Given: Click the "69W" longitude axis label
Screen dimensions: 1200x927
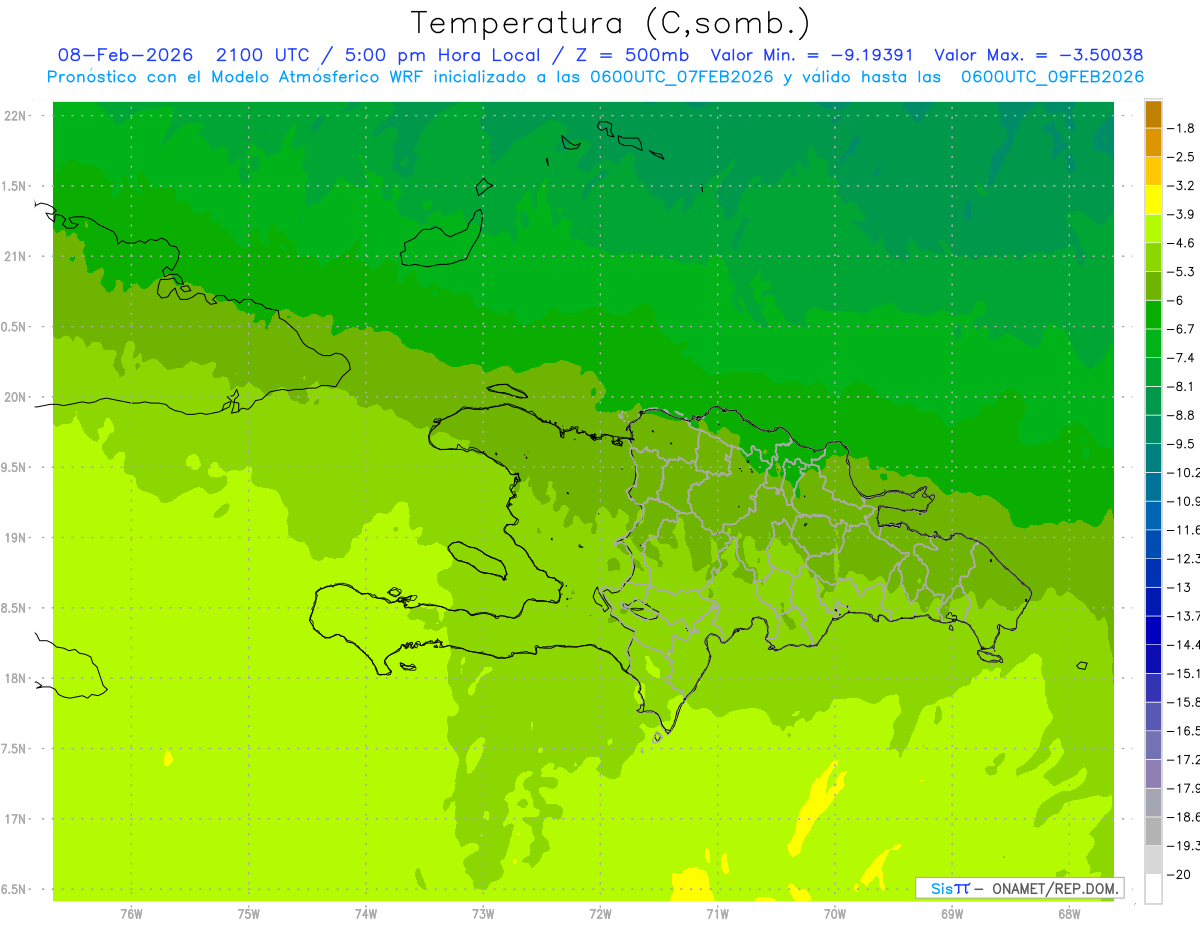Looking at the screenshot, I should [x=952, y=914].
